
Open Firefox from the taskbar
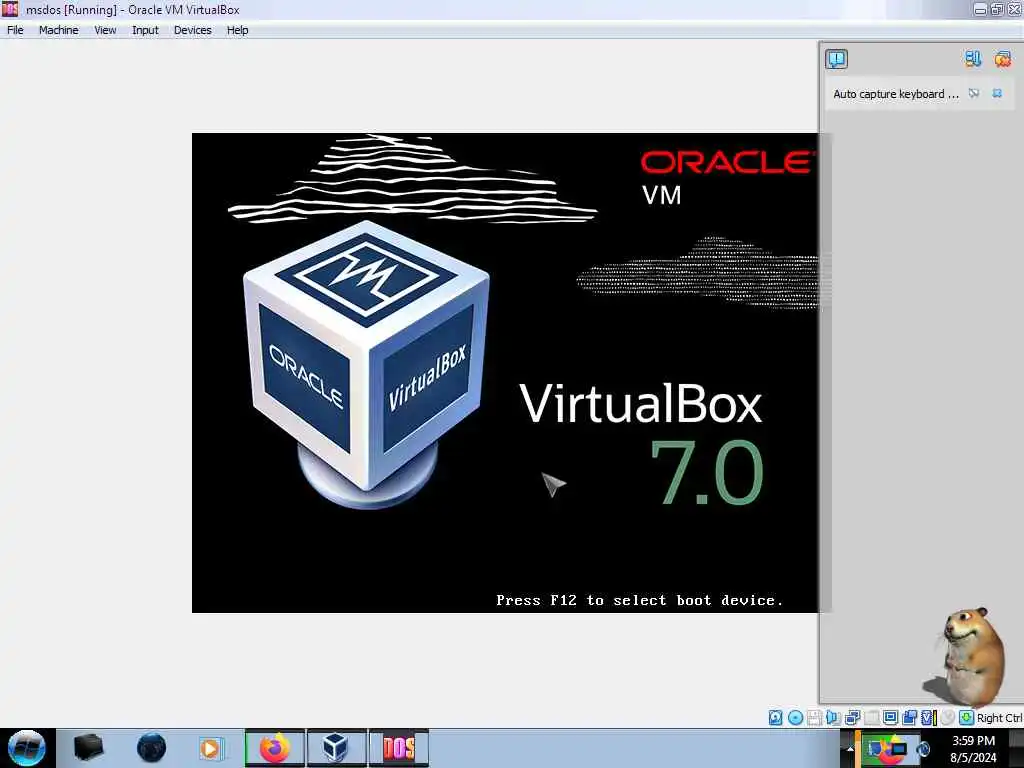tap(274, 748)
